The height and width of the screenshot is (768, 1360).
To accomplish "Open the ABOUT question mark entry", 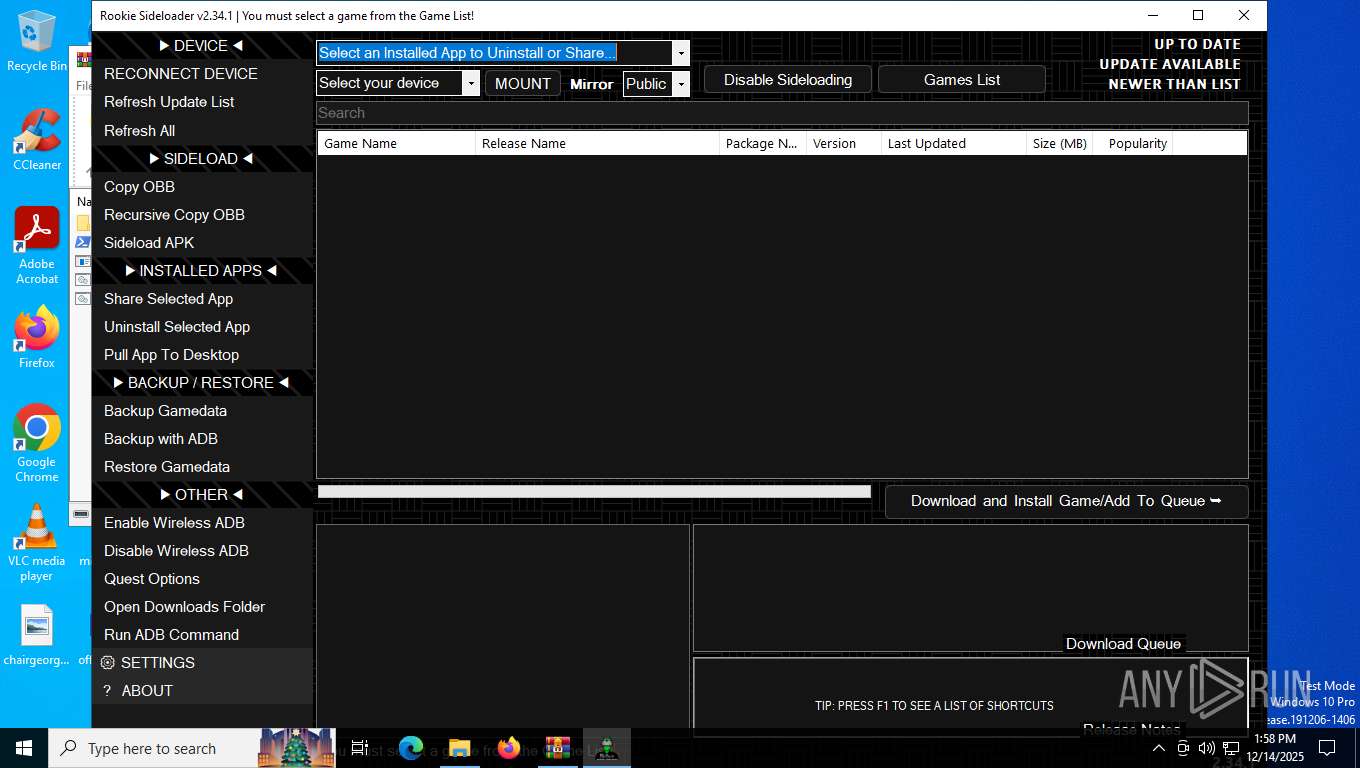I will 203,690.
